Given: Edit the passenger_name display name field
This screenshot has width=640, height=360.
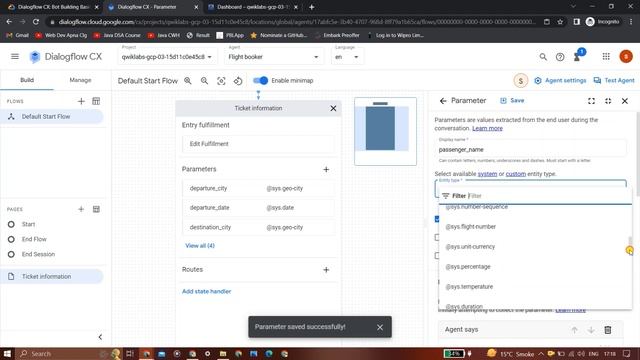Looking at the screenshot, I should tap(531, 149).
